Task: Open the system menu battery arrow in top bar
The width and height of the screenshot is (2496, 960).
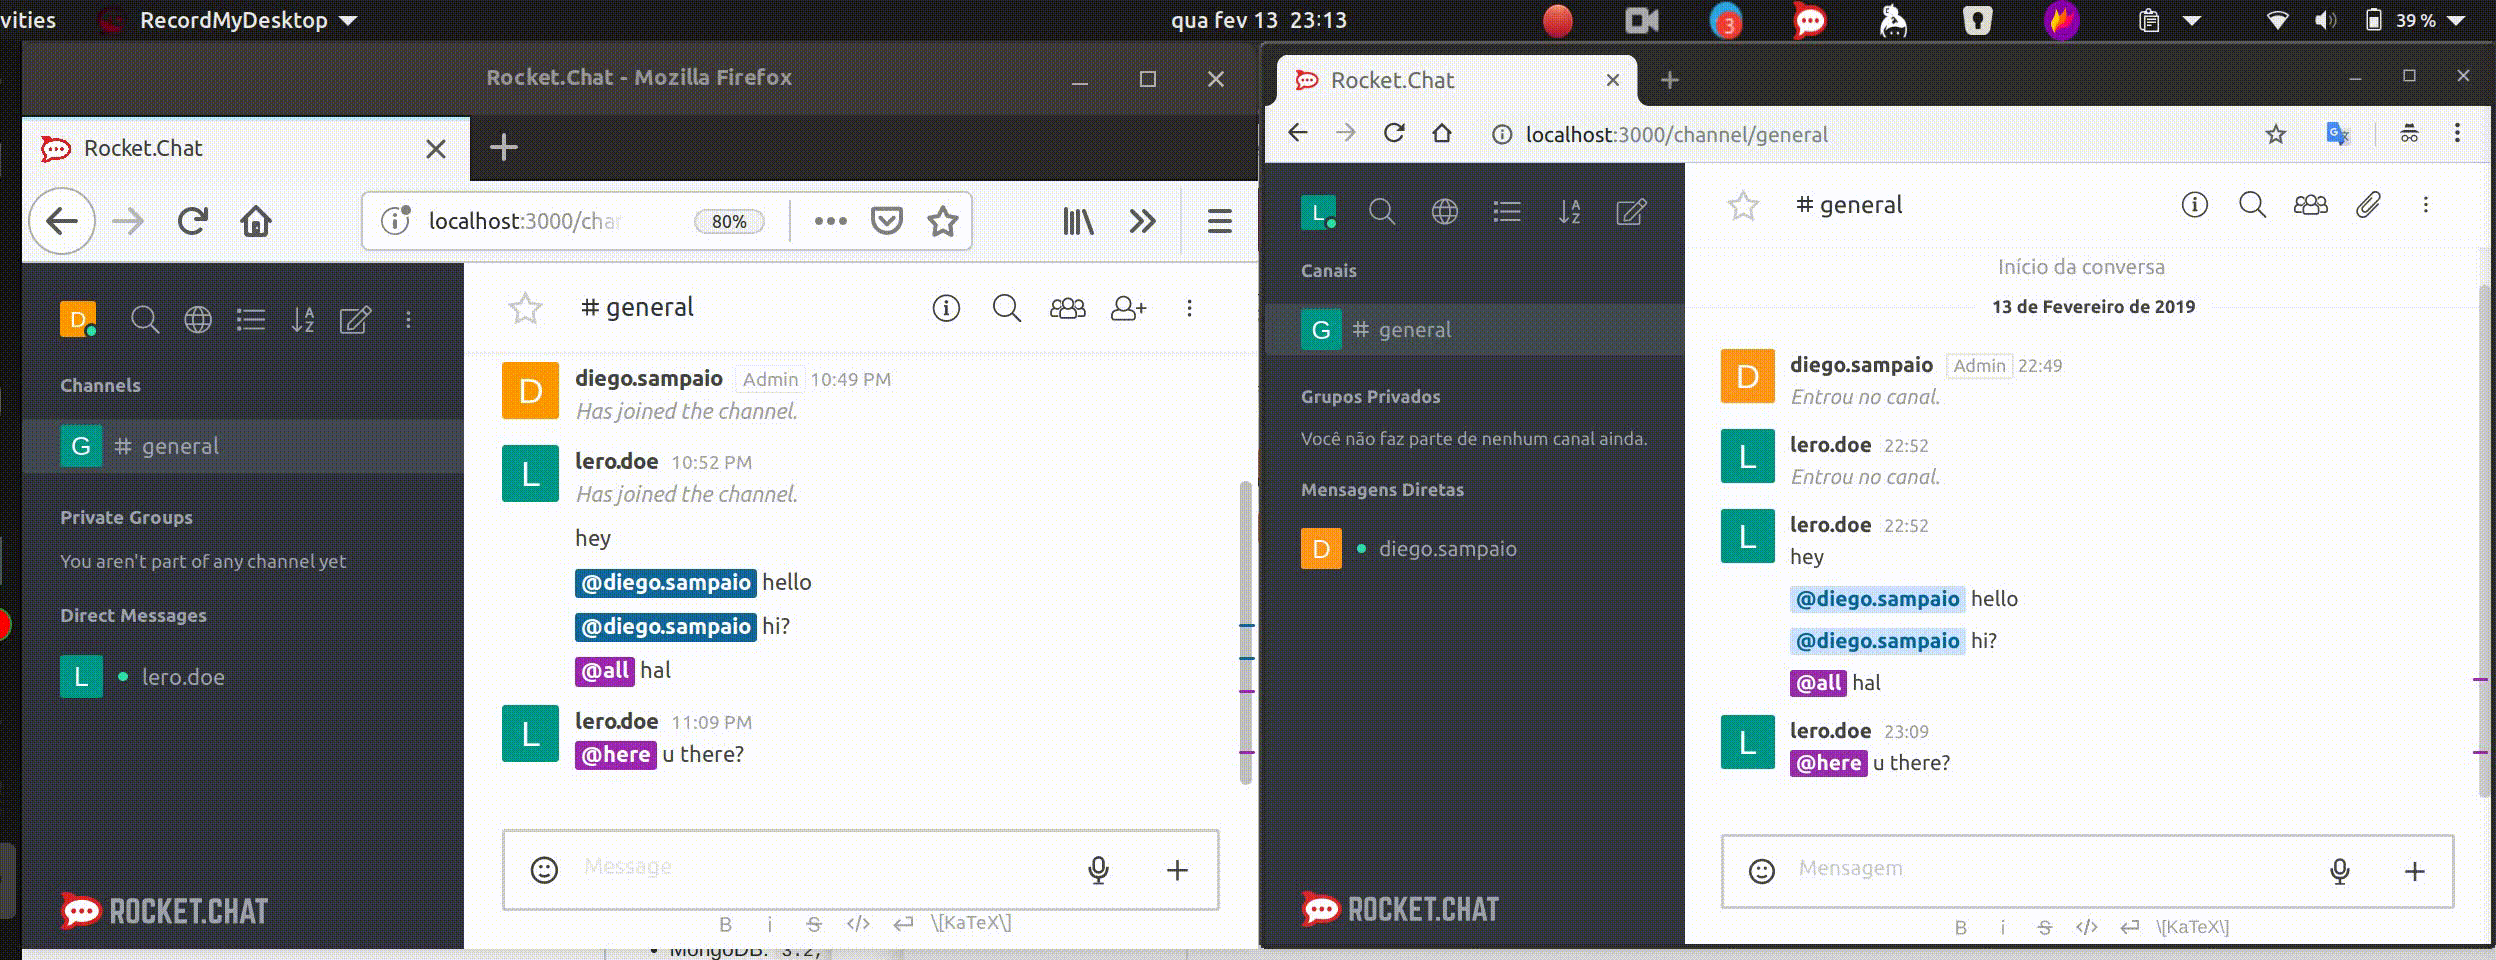Action: click(2455, 20)
